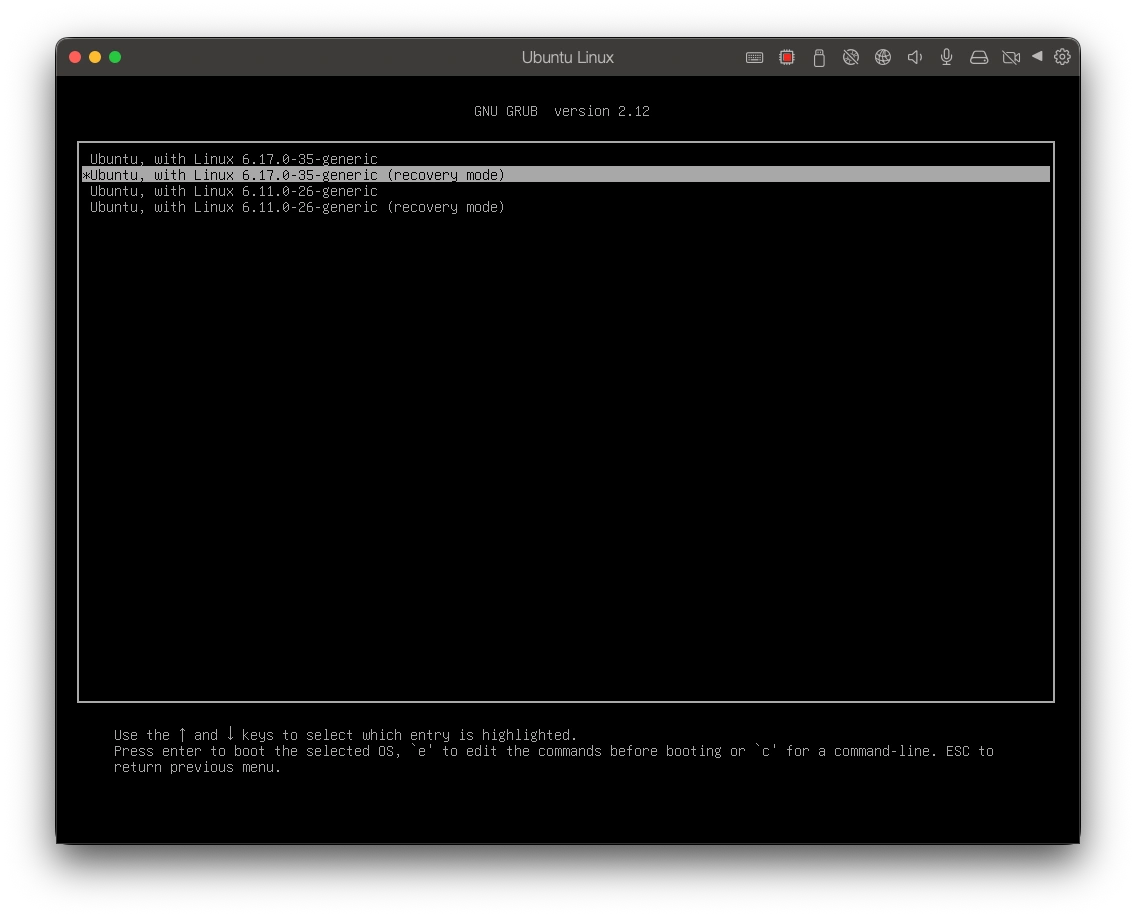Click the speaker sound icon
This screenshot has height=918, width=1136.
(x=915, y=57)
